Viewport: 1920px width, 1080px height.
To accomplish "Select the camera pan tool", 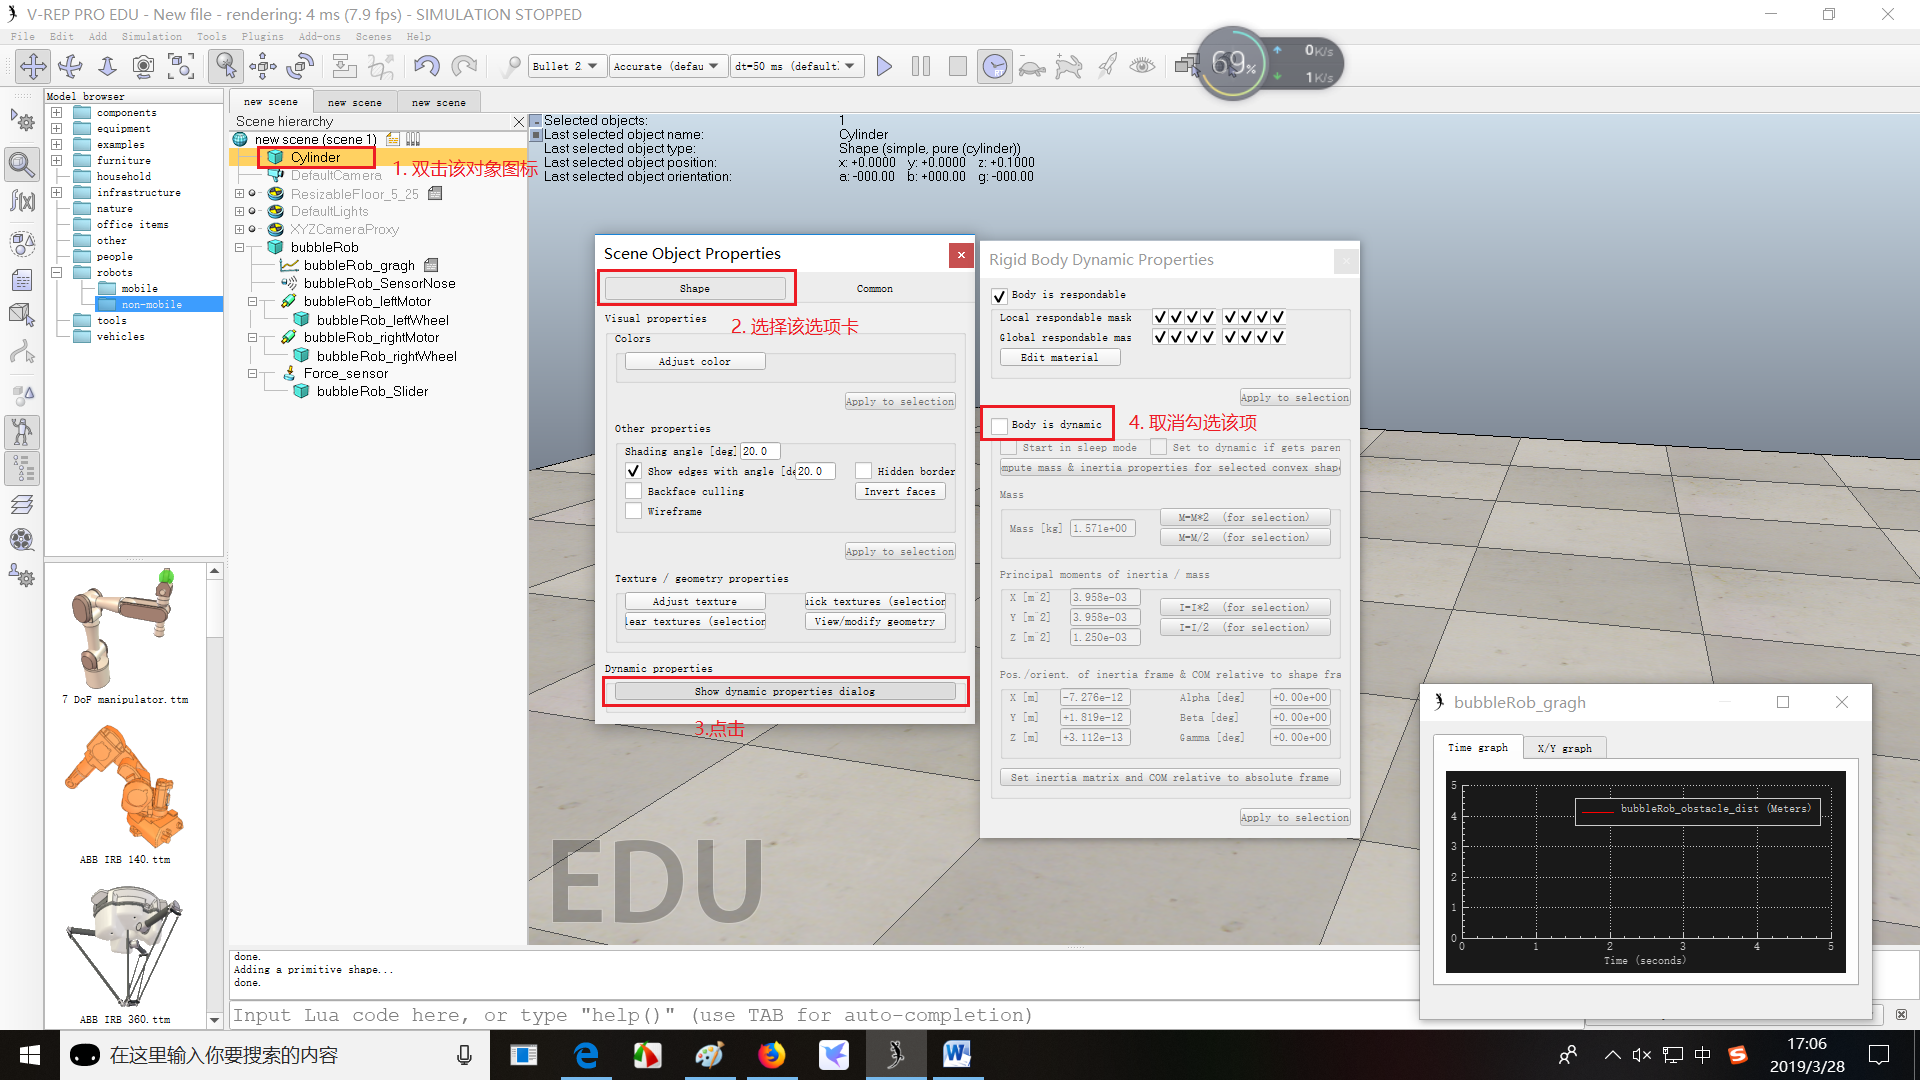I will coord(33,66).
